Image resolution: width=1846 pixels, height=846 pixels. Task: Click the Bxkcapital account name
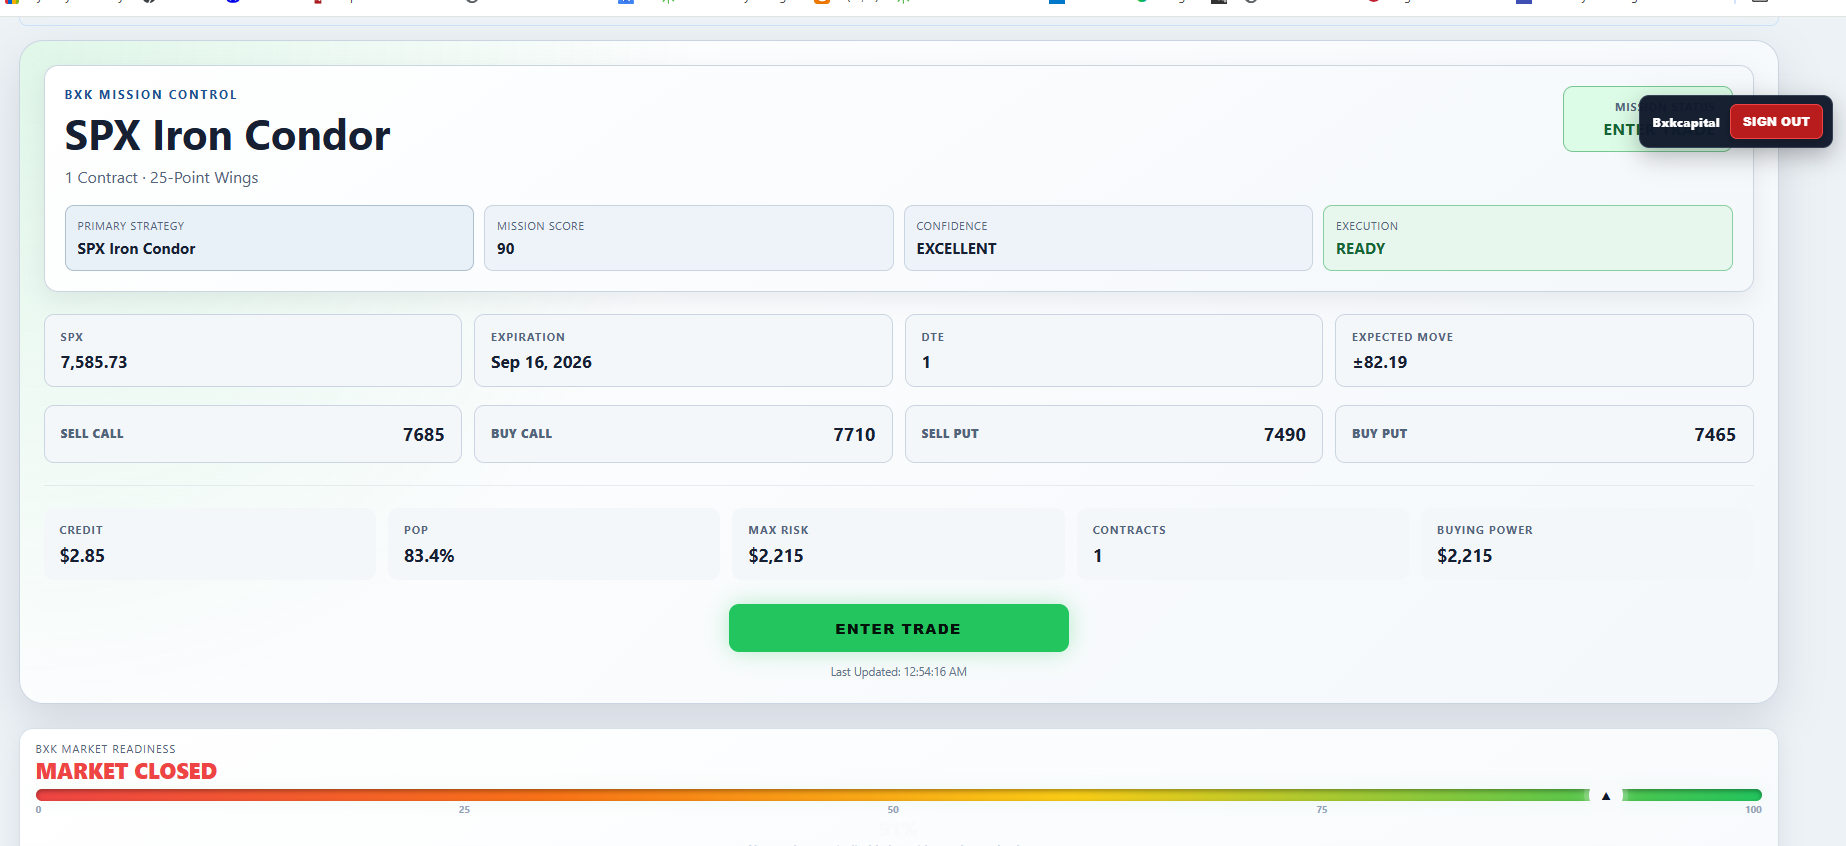click(1685, 123)
